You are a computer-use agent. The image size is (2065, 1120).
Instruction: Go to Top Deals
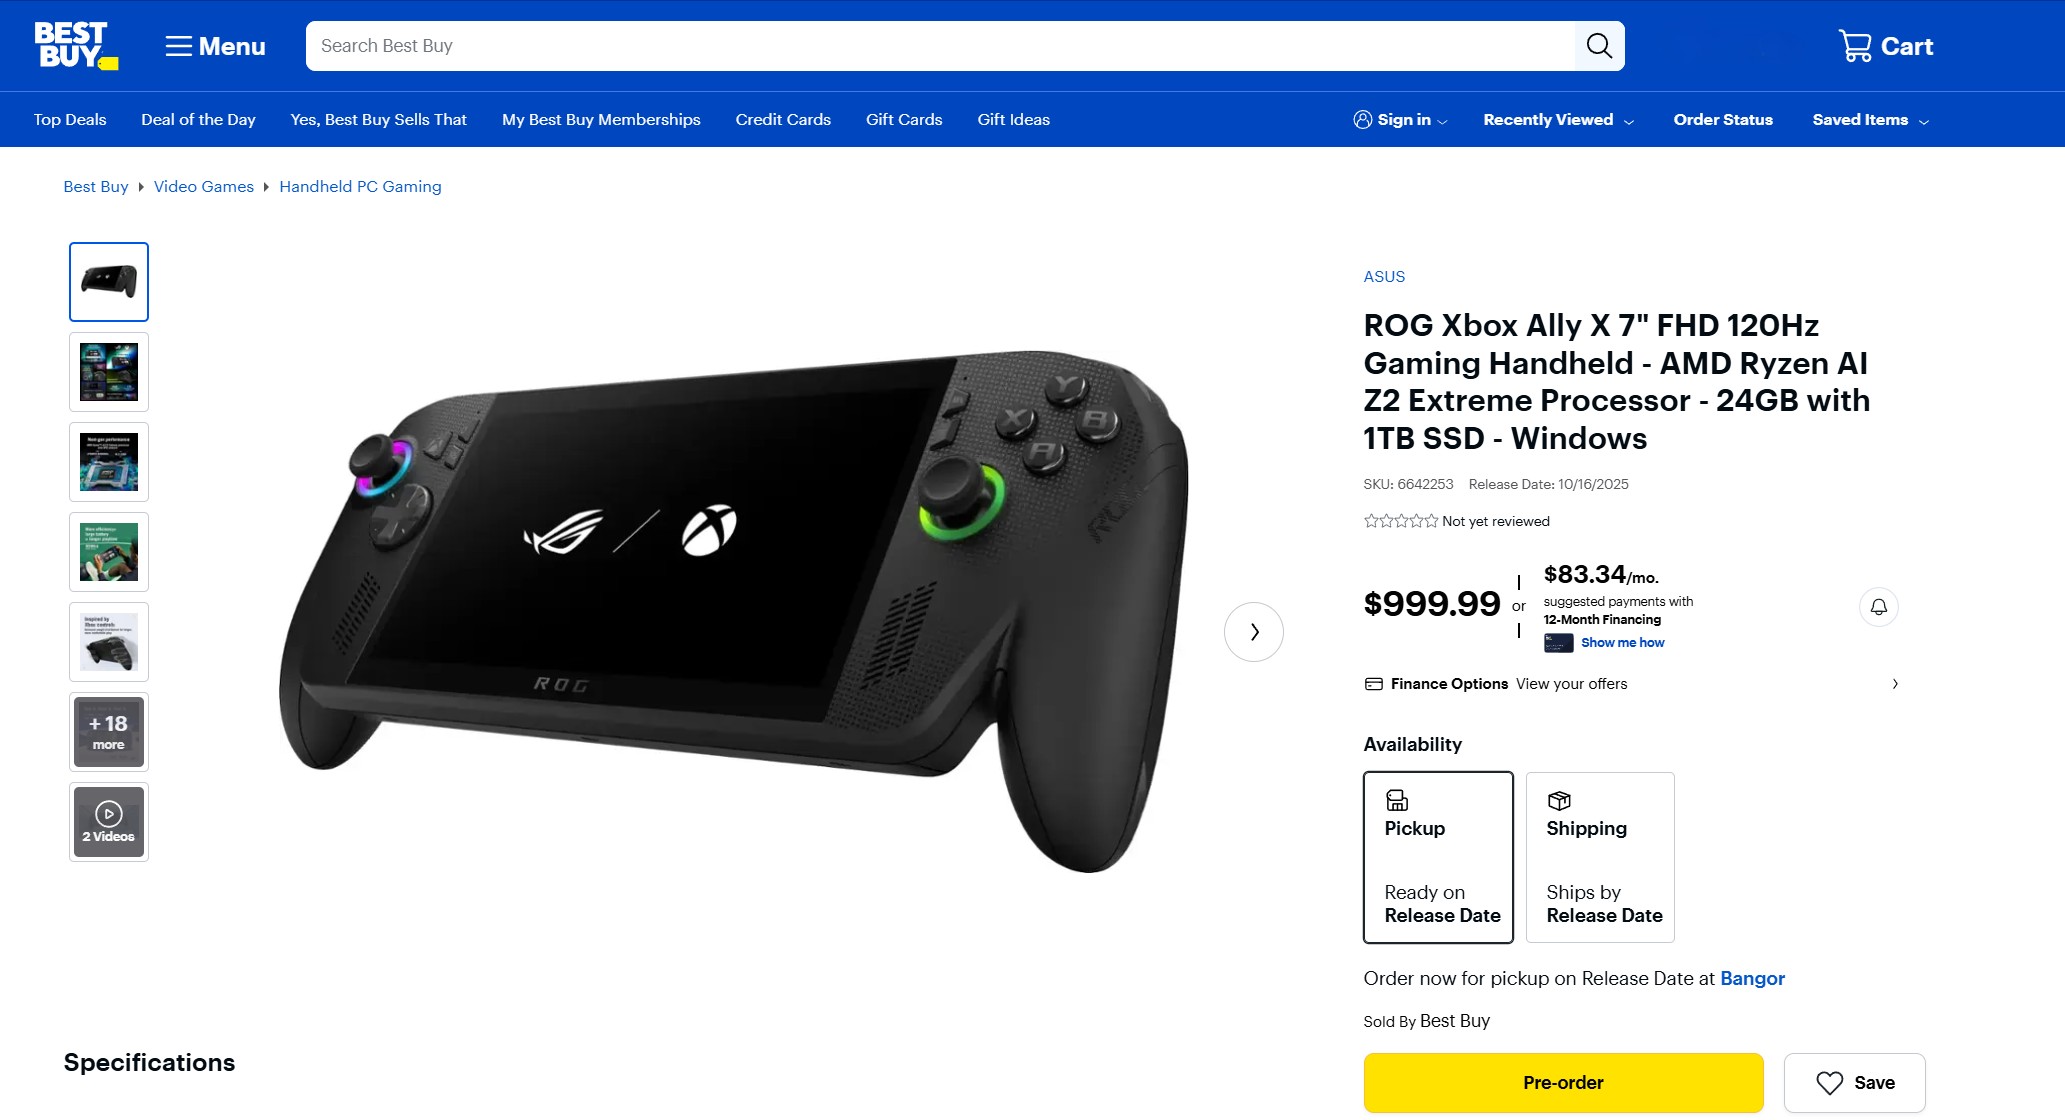point(70,120)
